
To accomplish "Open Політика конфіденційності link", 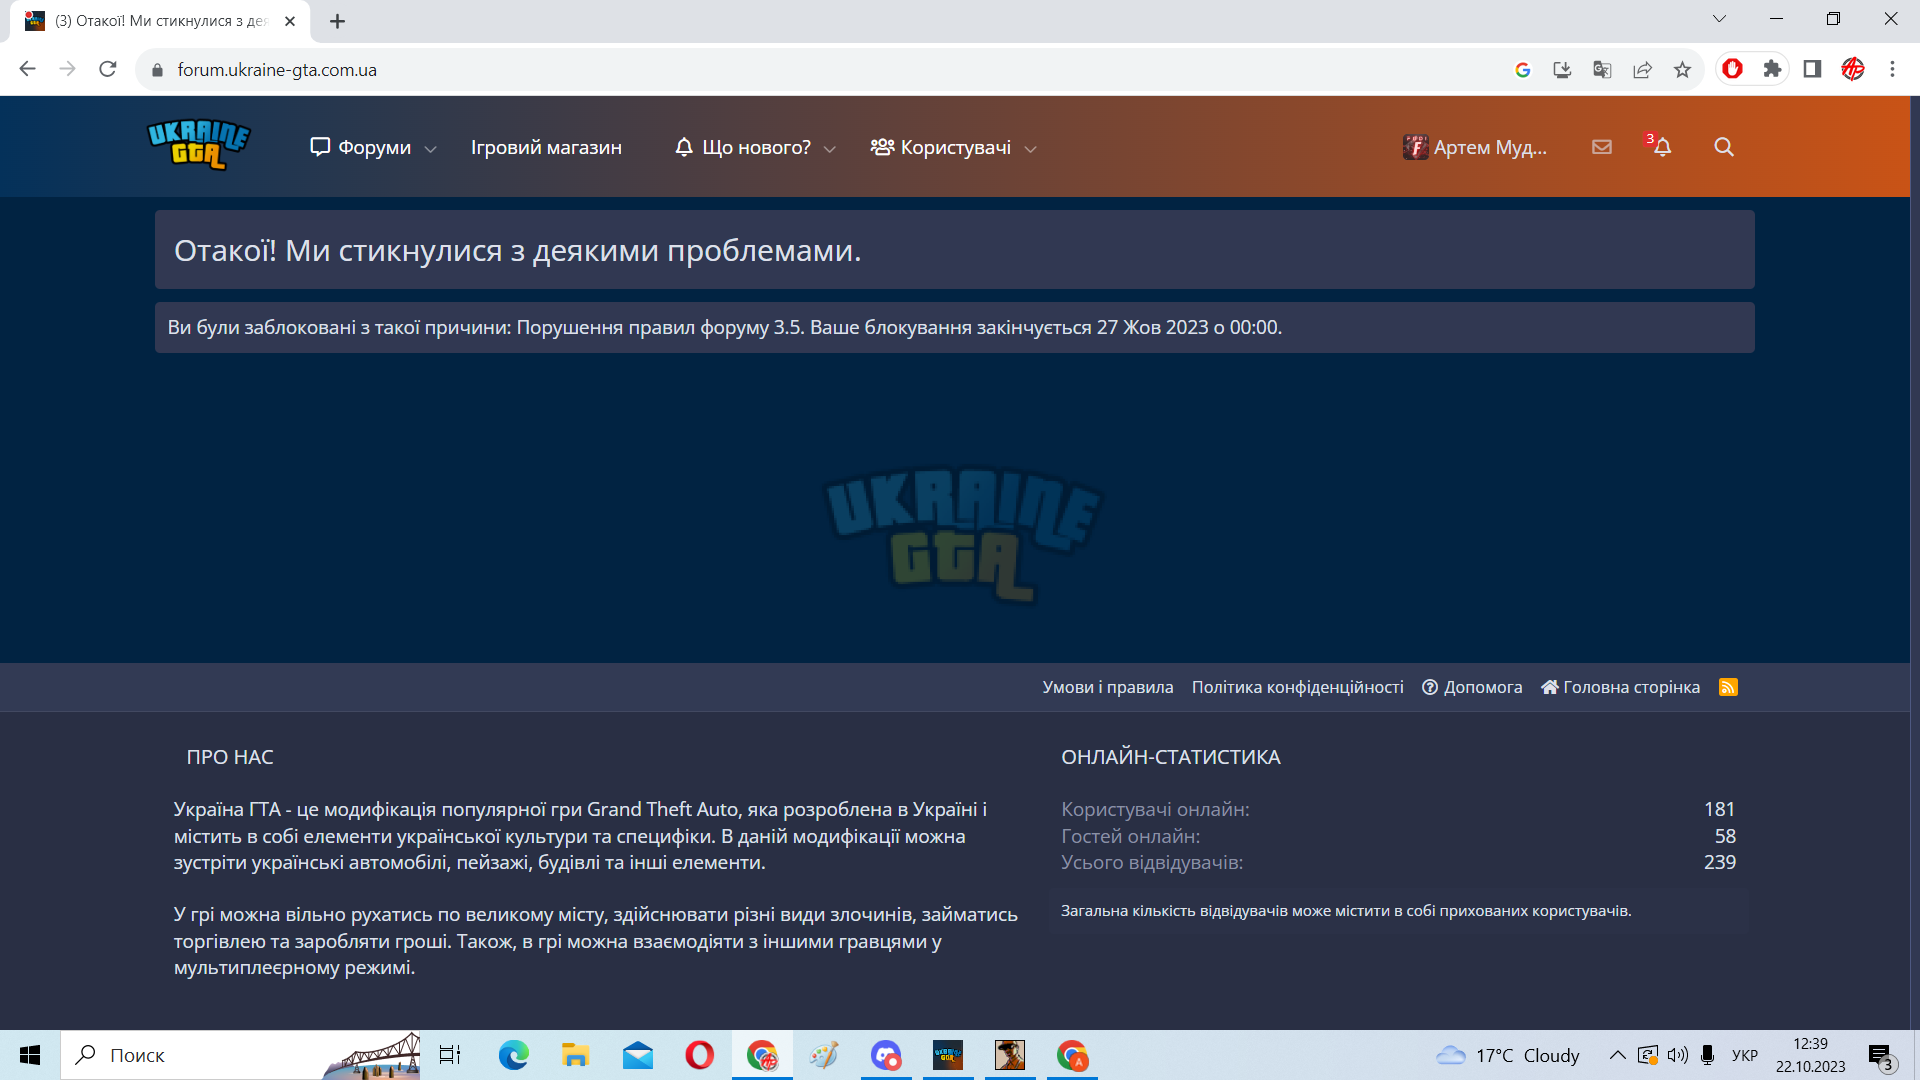I will tap(1297, 687).
